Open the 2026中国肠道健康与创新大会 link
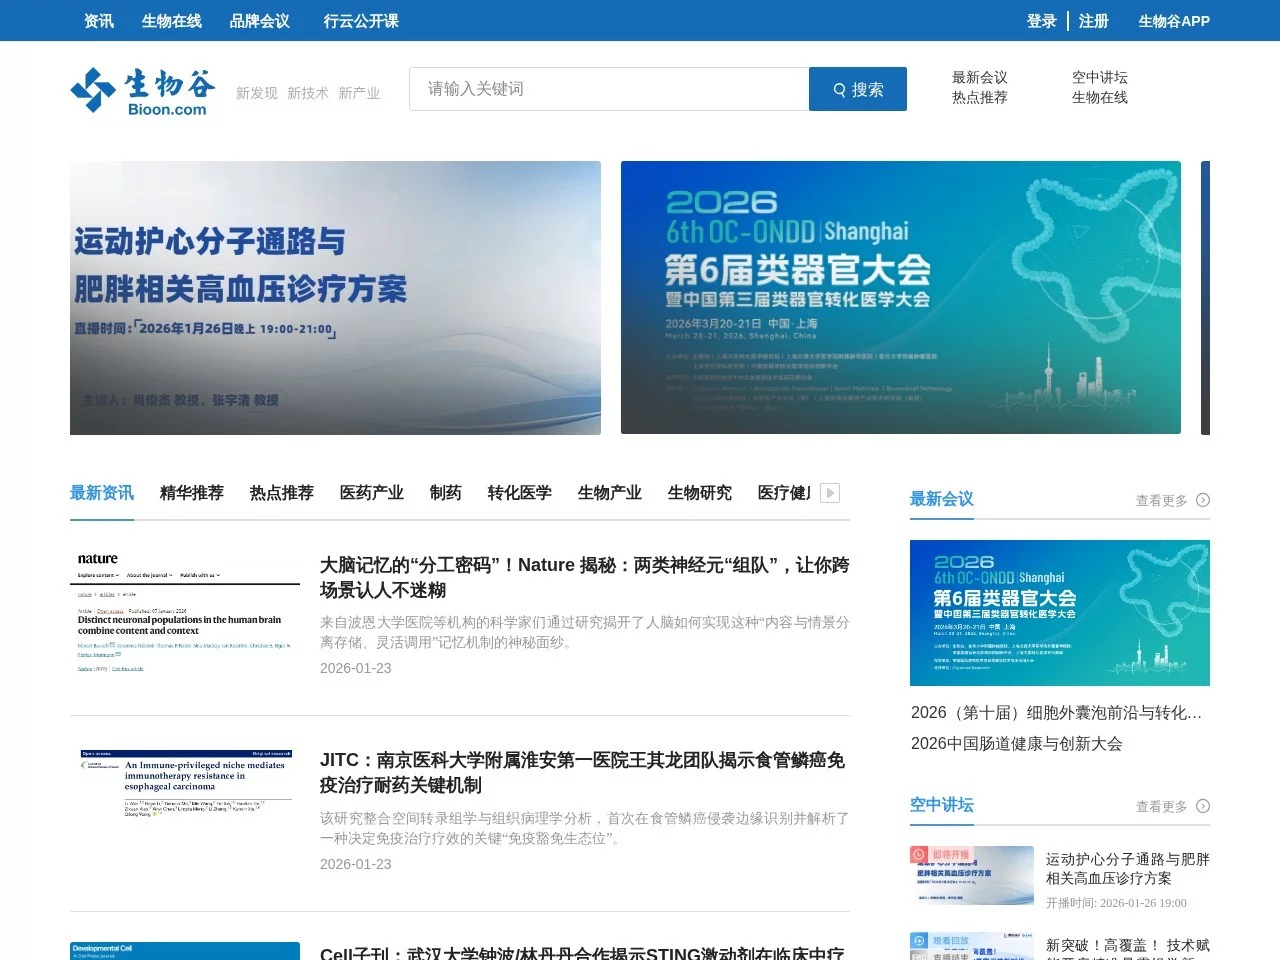The height and width of the screenshot is (960, 1280). click(1016, 744)
